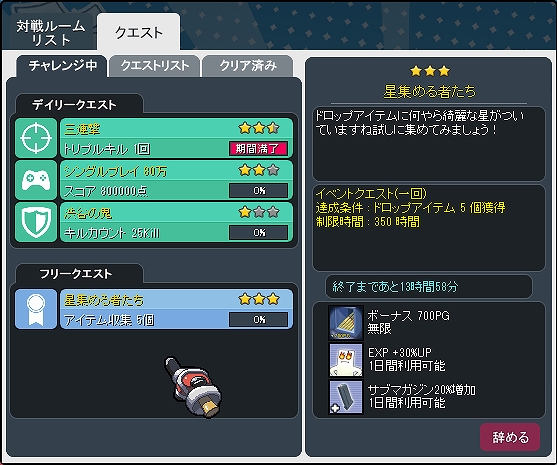Open the クエスト main tab

click(x=139, y=32)
